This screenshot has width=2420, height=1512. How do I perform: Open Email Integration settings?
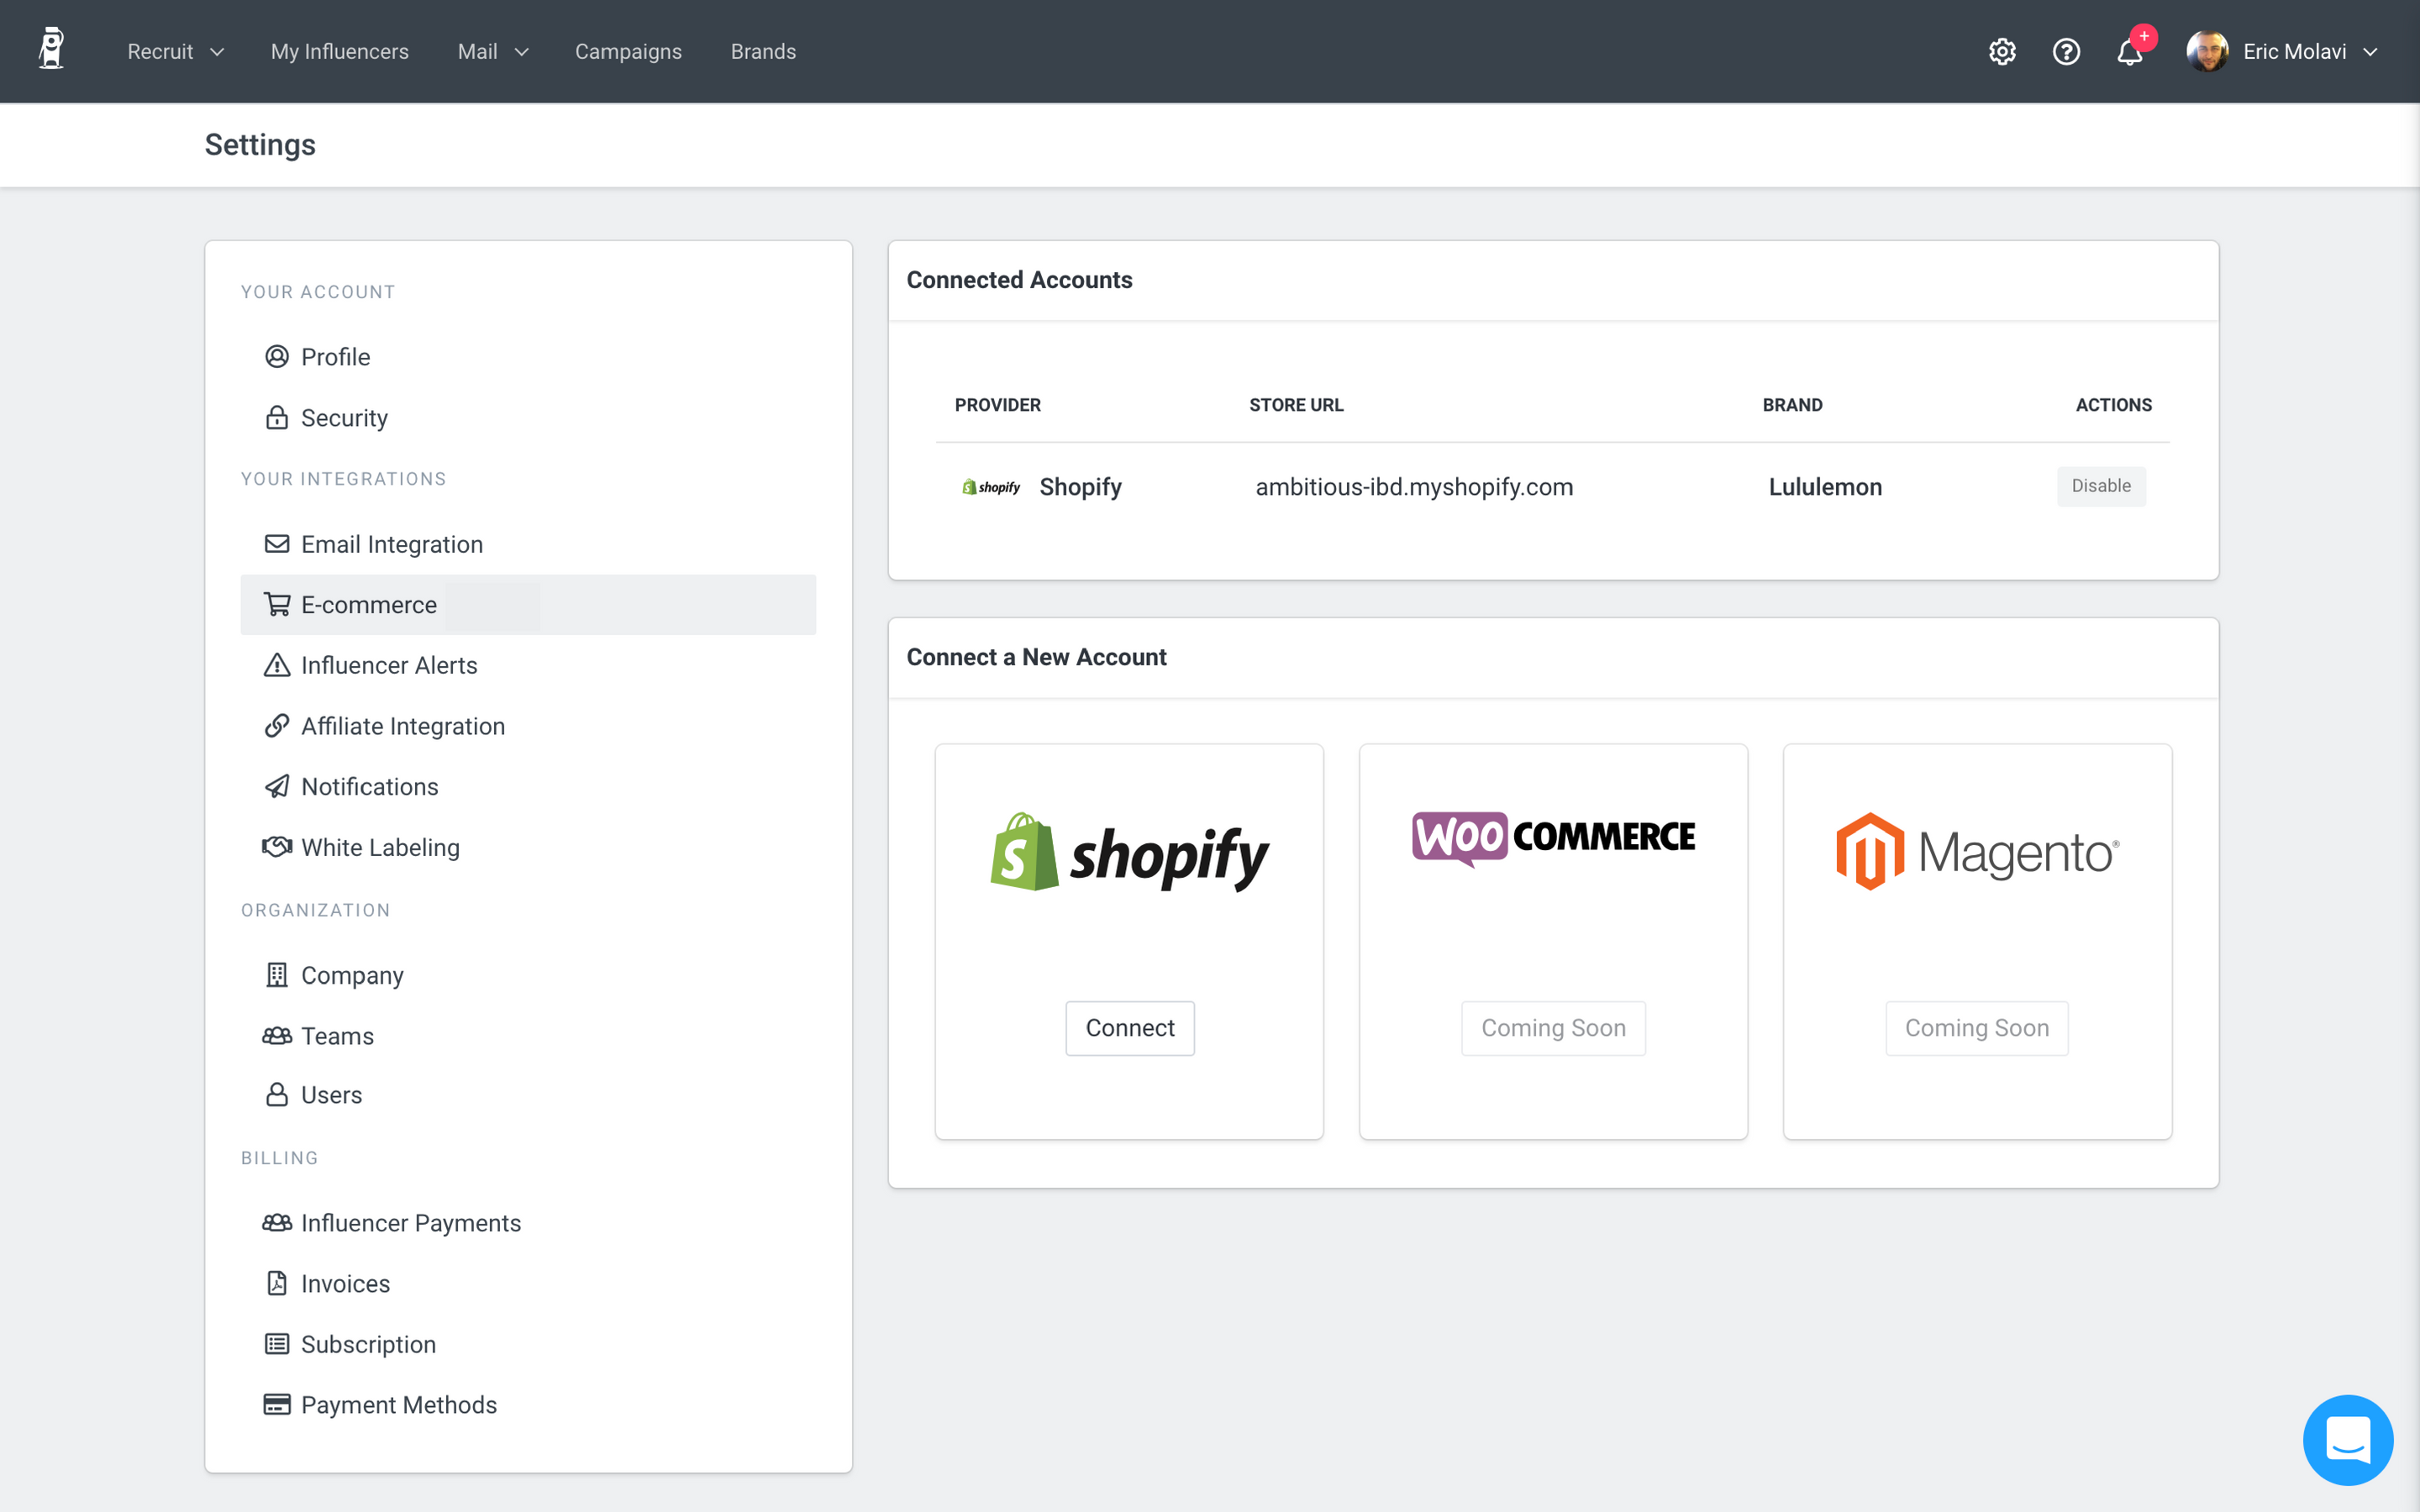coord(391,544)
